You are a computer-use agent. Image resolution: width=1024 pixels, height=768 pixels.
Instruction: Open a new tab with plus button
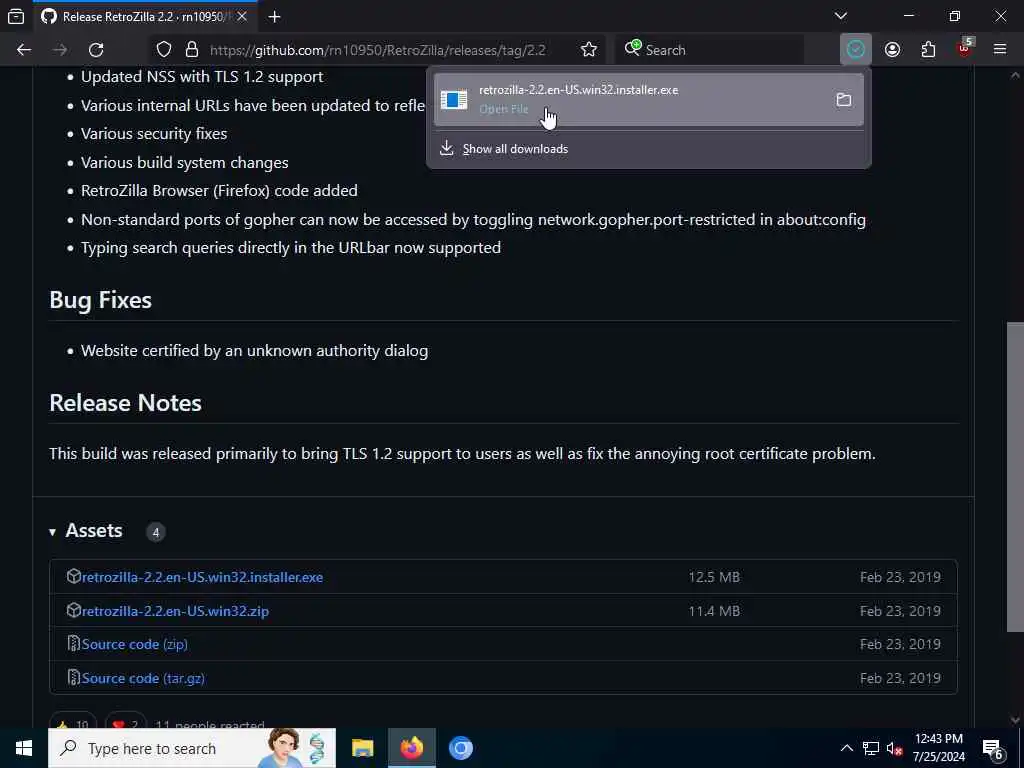tap(274, 16)
